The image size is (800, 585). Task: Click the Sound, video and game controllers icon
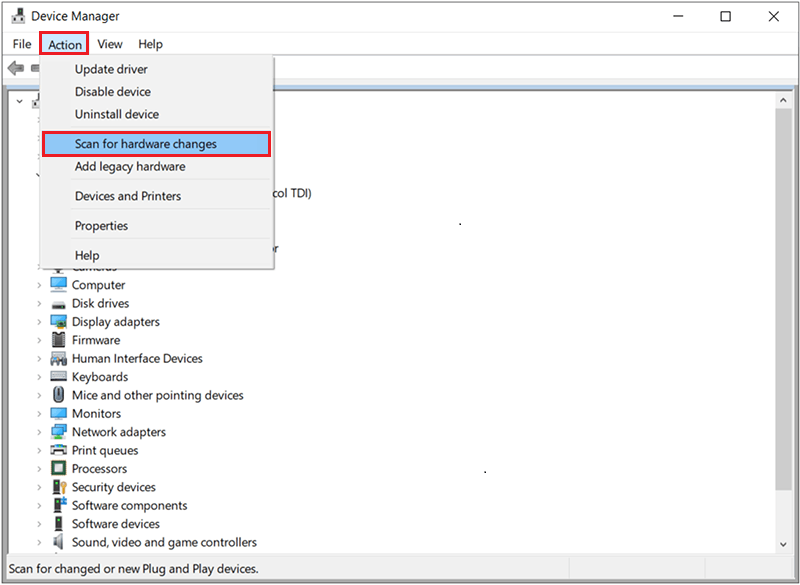57,541
